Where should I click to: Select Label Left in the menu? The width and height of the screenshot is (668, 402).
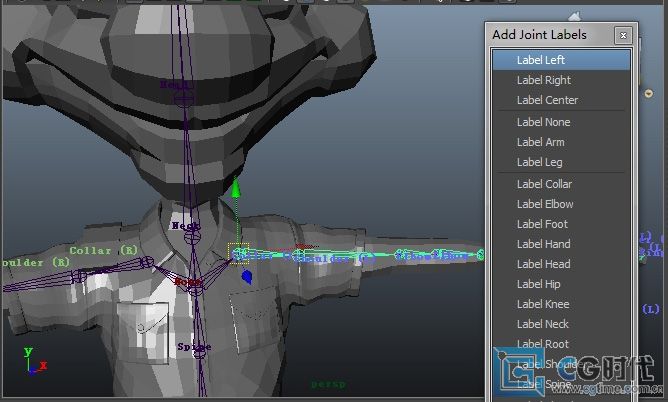[561, 60]
